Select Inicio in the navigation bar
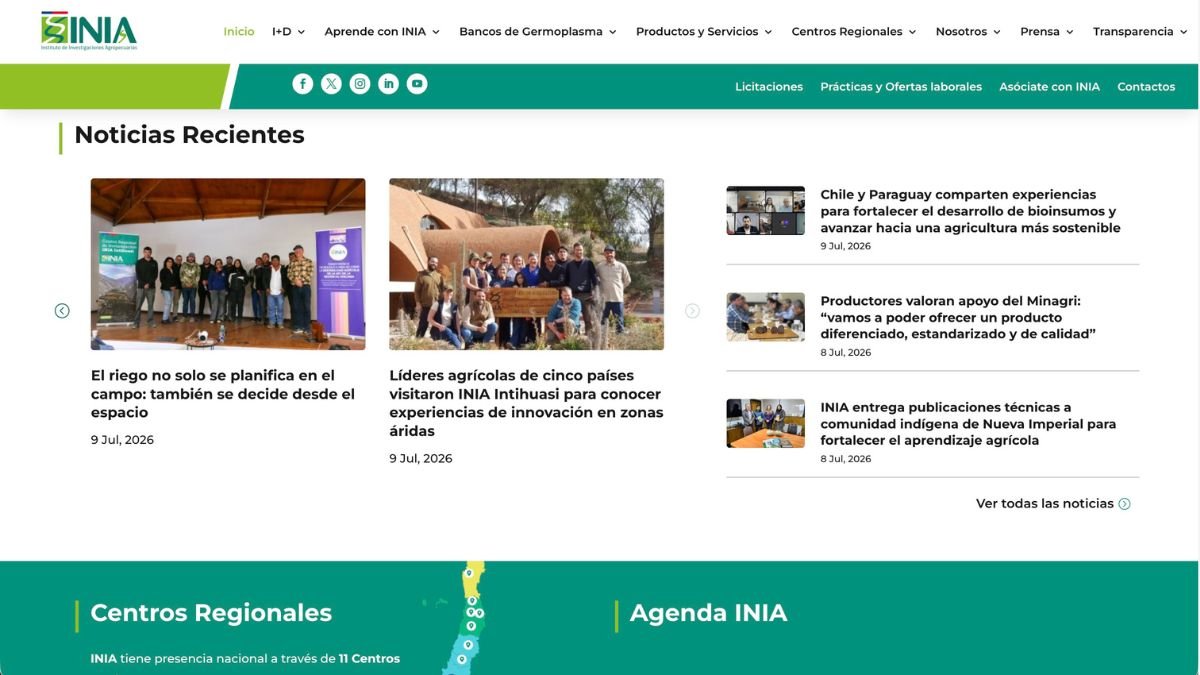Image resolution: width=1200 pixels, height=675 pixels. [239, 32]
